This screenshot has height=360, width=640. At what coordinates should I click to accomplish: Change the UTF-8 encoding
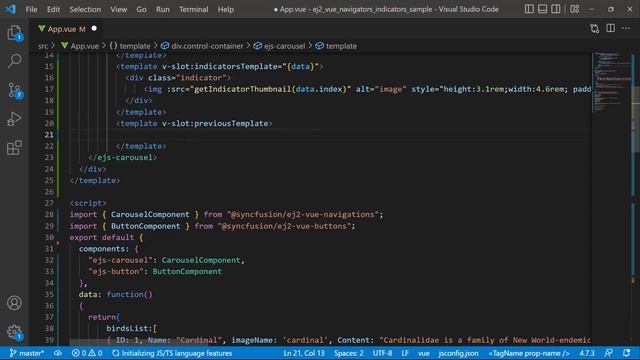coord(382,353)
